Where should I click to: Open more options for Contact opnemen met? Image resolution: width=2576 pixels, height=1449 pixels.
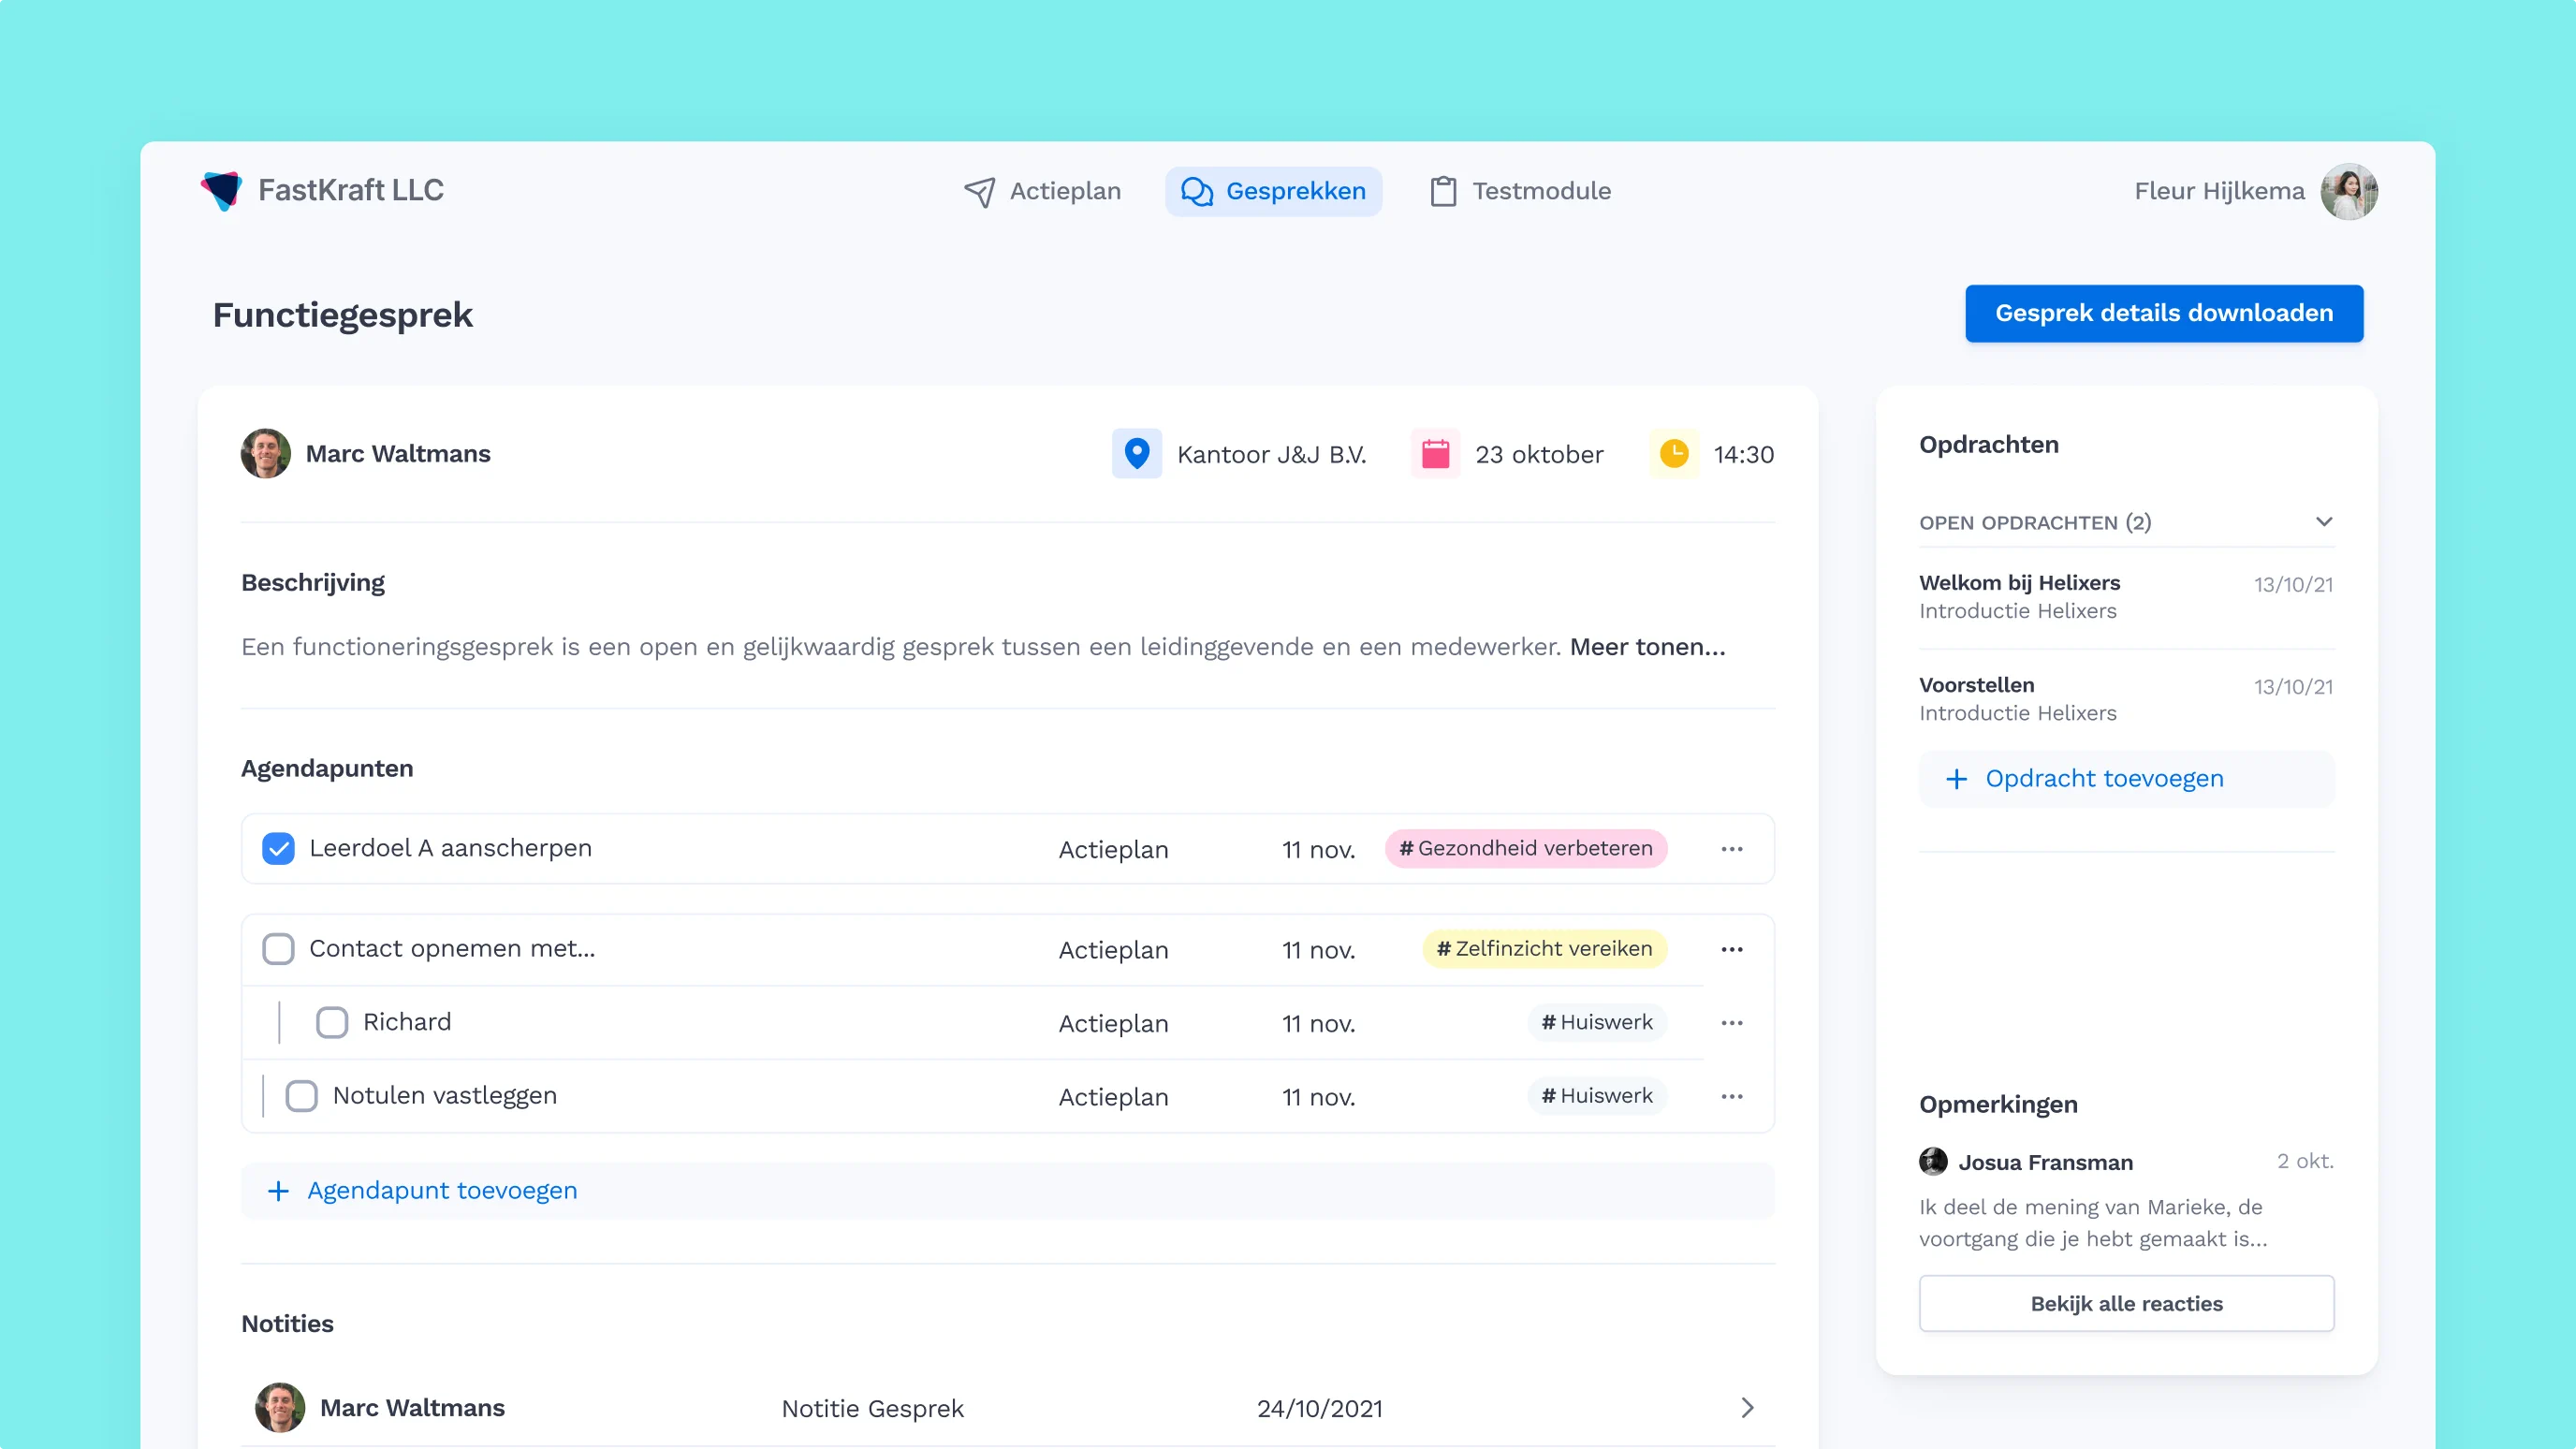[1732, 949]
